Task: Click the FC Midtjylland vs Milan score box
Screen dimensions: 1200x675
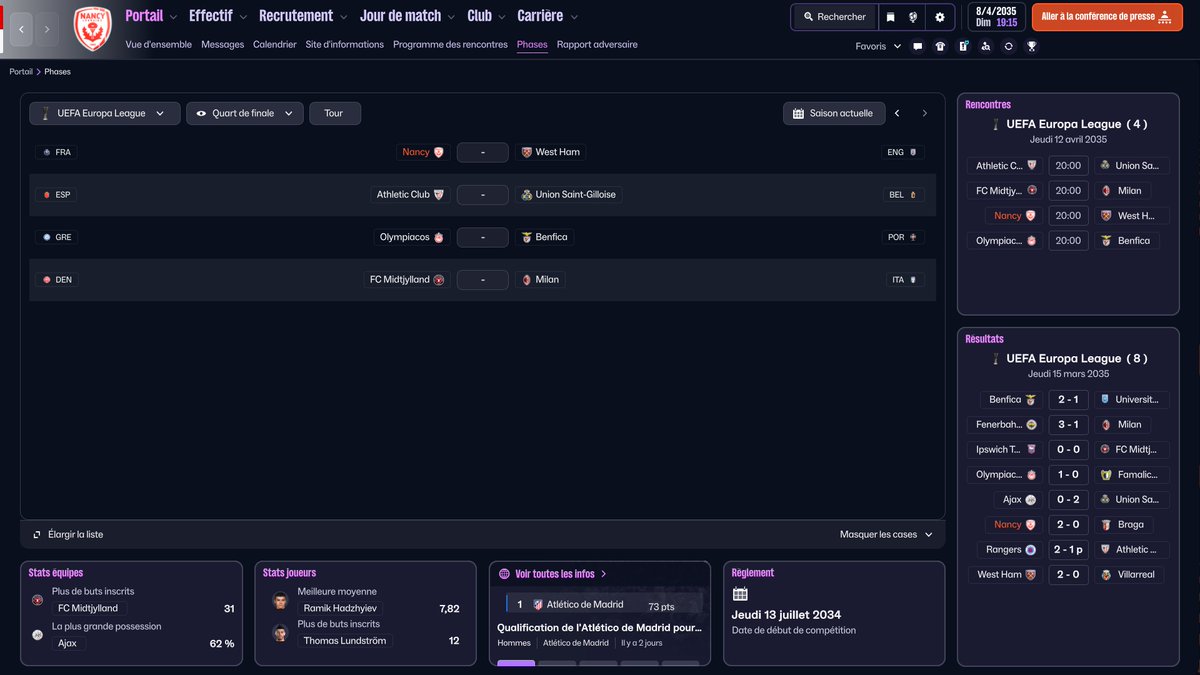Action: click(482, 280)
